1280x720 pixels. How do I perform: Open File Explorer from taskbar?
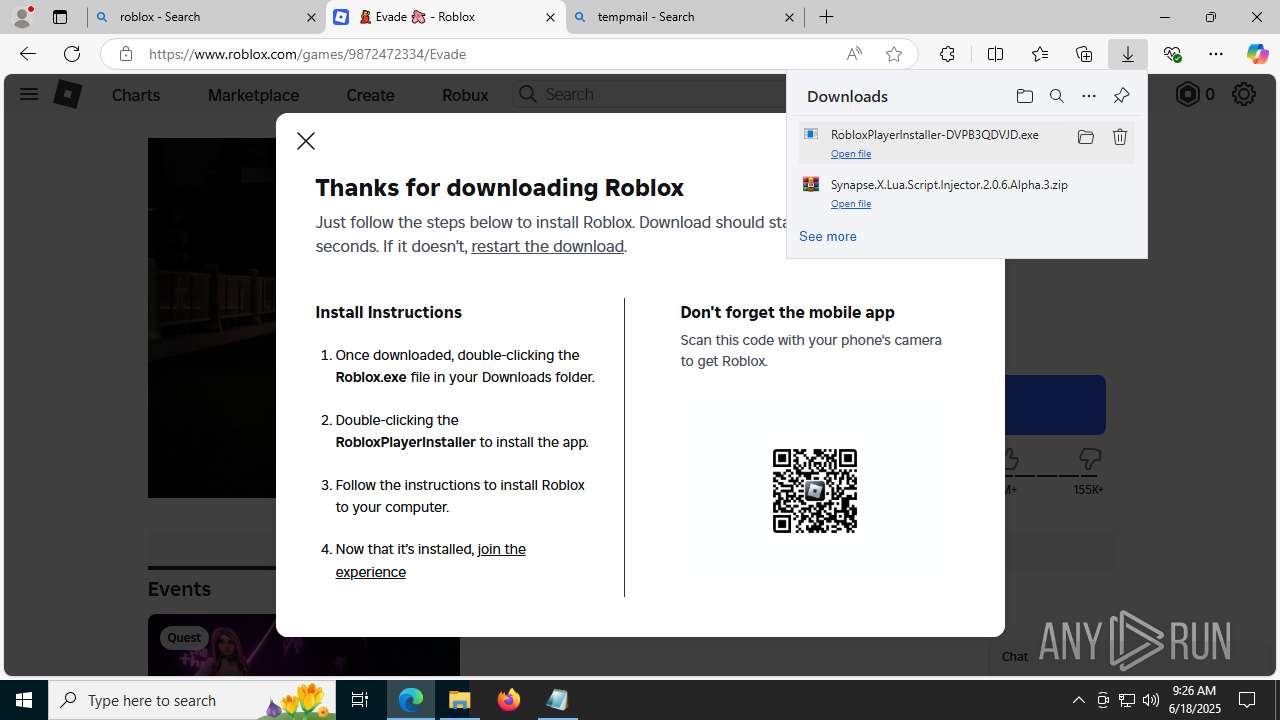(460, 700)
